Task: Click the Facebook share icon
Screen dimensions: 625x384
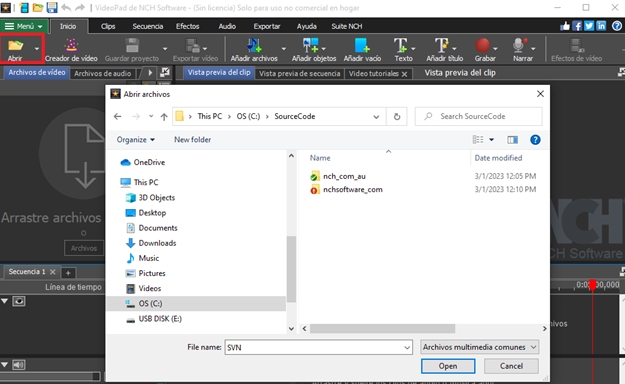Action: pos(577,26)
